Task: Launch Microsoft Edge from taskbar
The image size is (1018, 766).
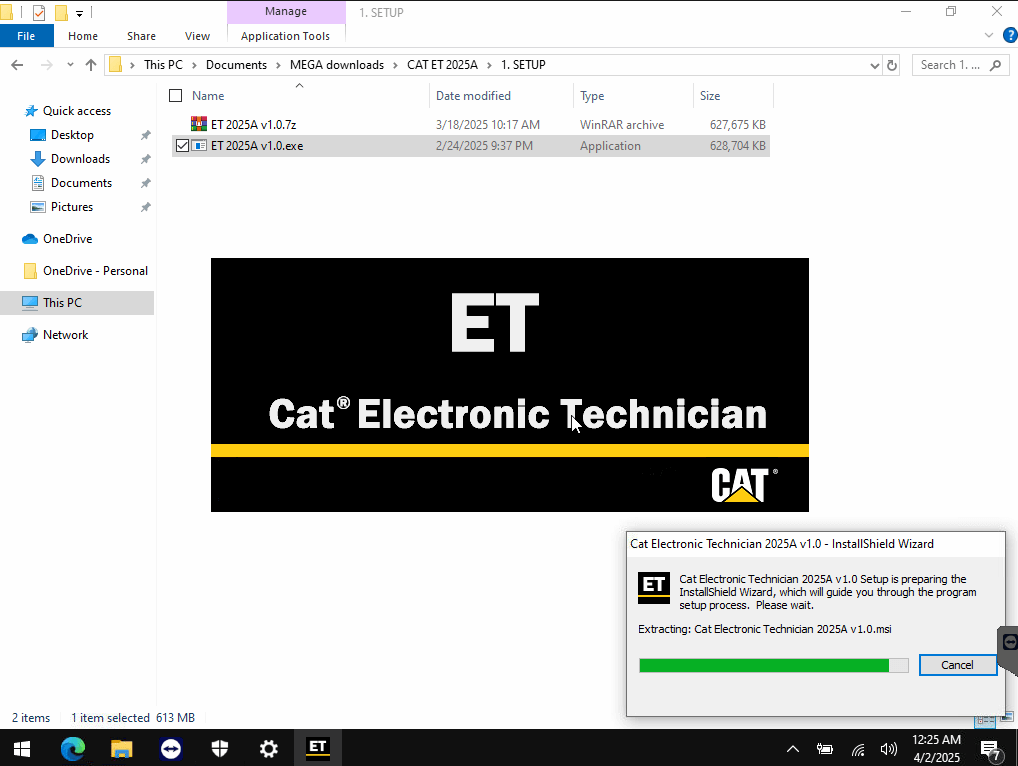Action: click(73, 748)
